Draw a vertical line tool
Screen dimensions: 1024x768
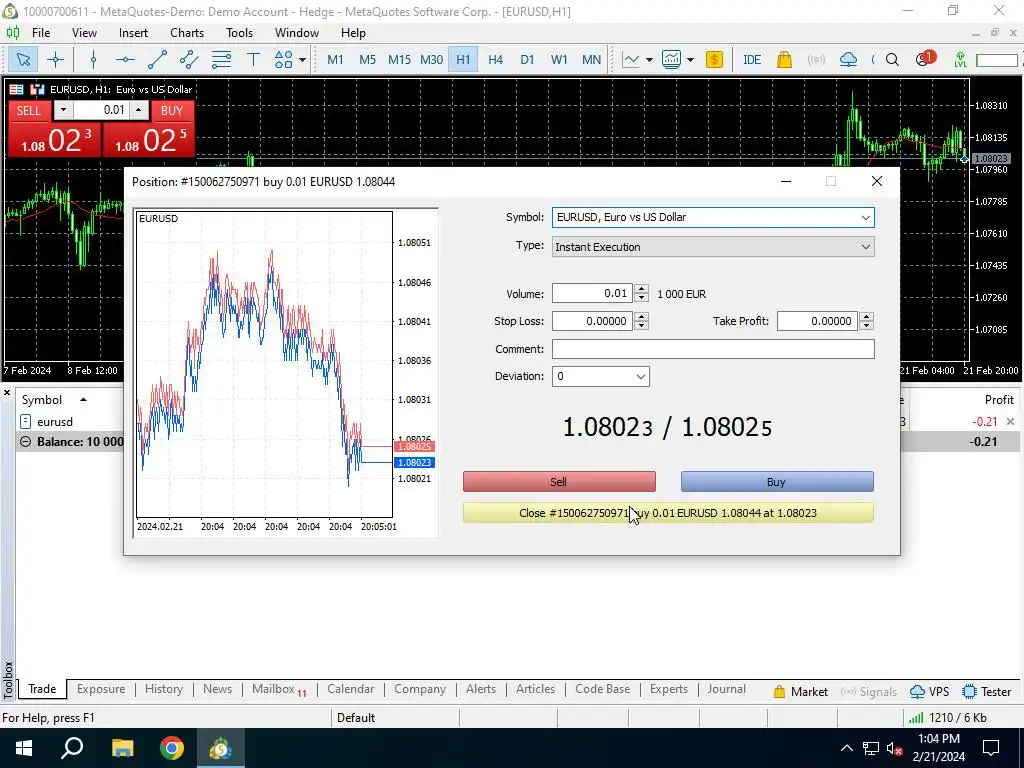point(93,60)
